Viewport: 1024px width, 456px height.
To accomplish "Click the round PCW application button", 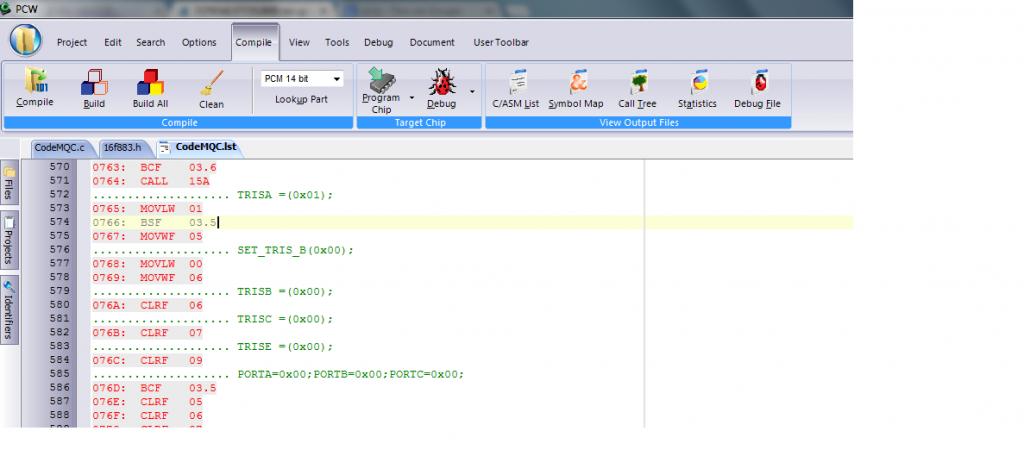I will [26, 40].
